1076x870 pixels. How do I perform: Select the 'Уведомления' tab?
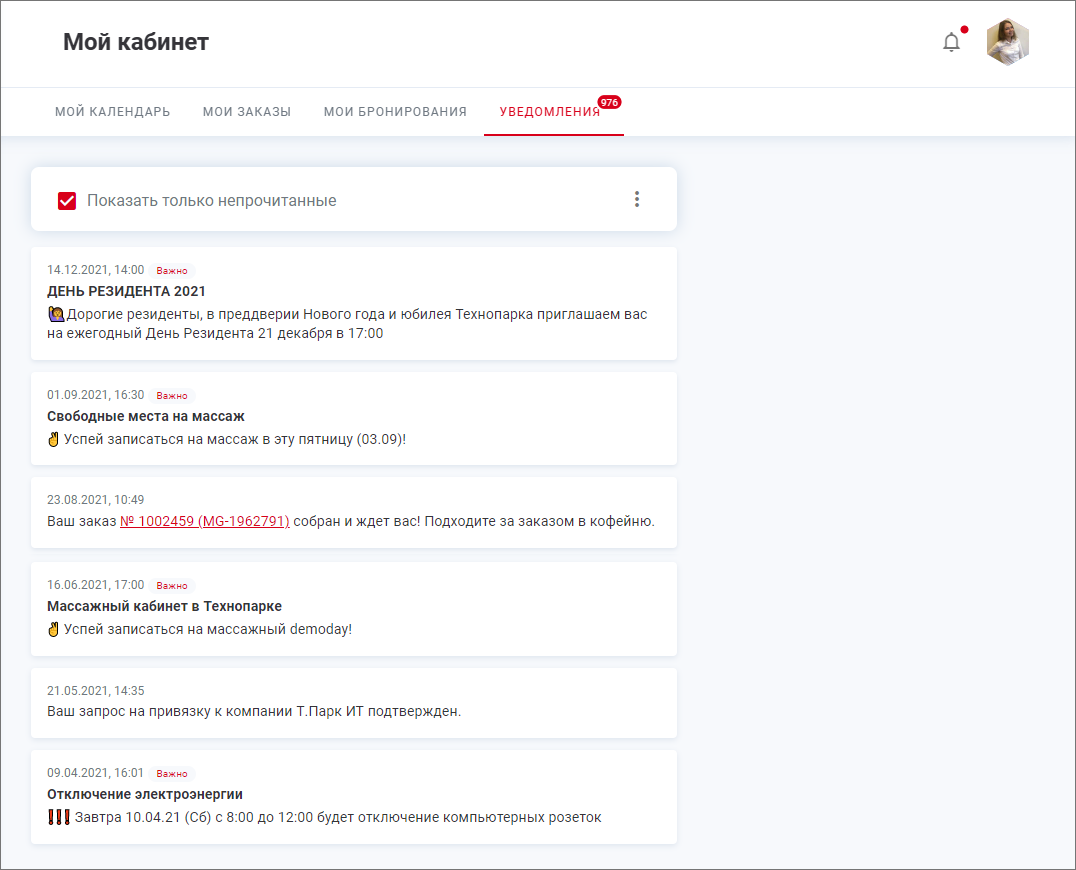pyautogui.click(x=550, y=112)
